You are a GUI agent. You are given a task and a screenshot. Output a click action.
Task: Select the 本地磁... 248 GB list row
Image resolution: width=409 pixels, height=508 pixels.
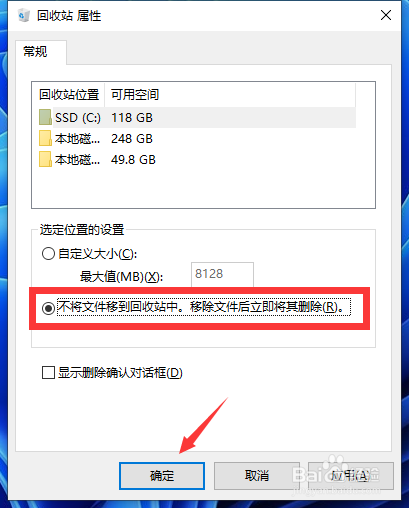197,138
